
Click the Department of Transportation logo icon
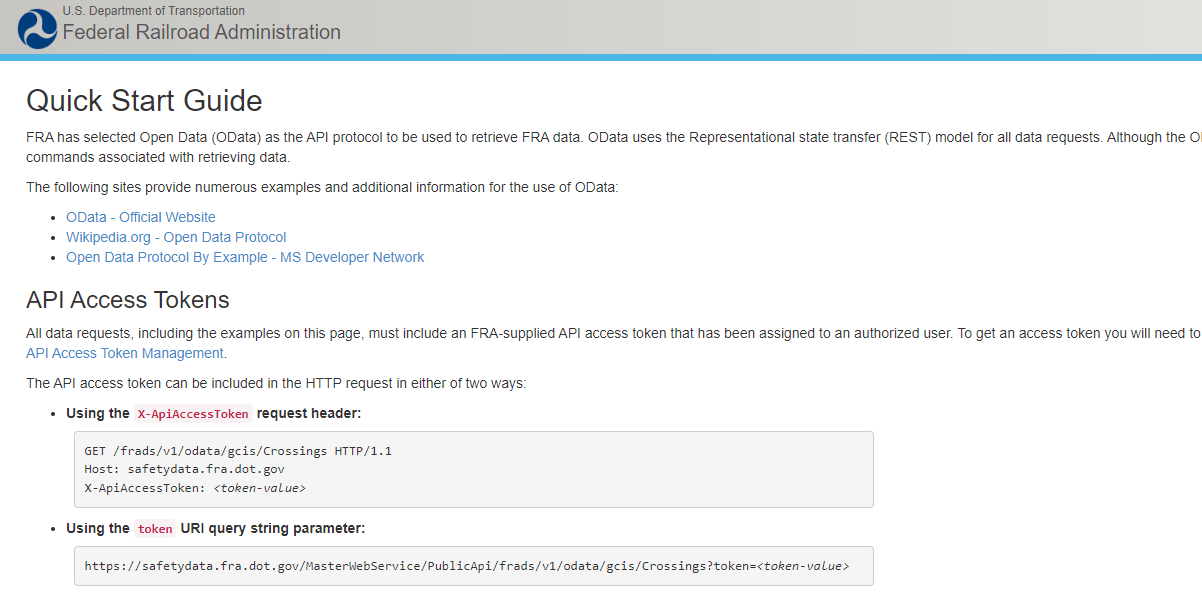37,28
